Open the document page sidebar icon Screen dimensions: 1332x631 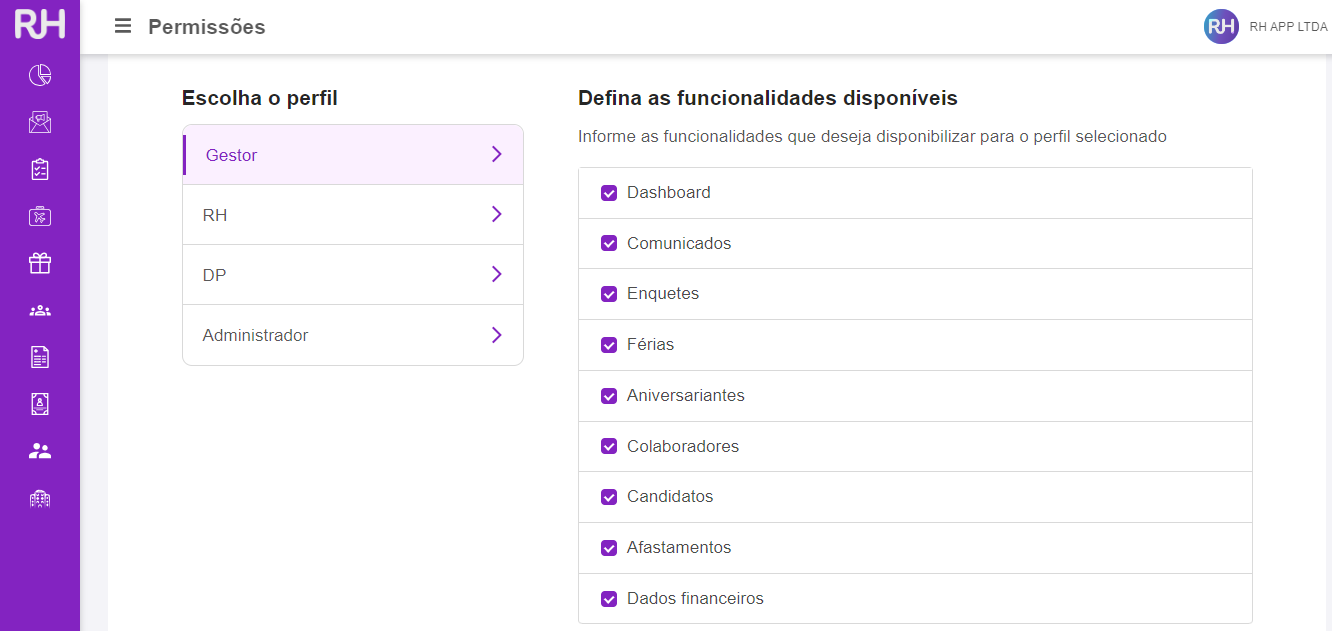[x=40, y=357]
